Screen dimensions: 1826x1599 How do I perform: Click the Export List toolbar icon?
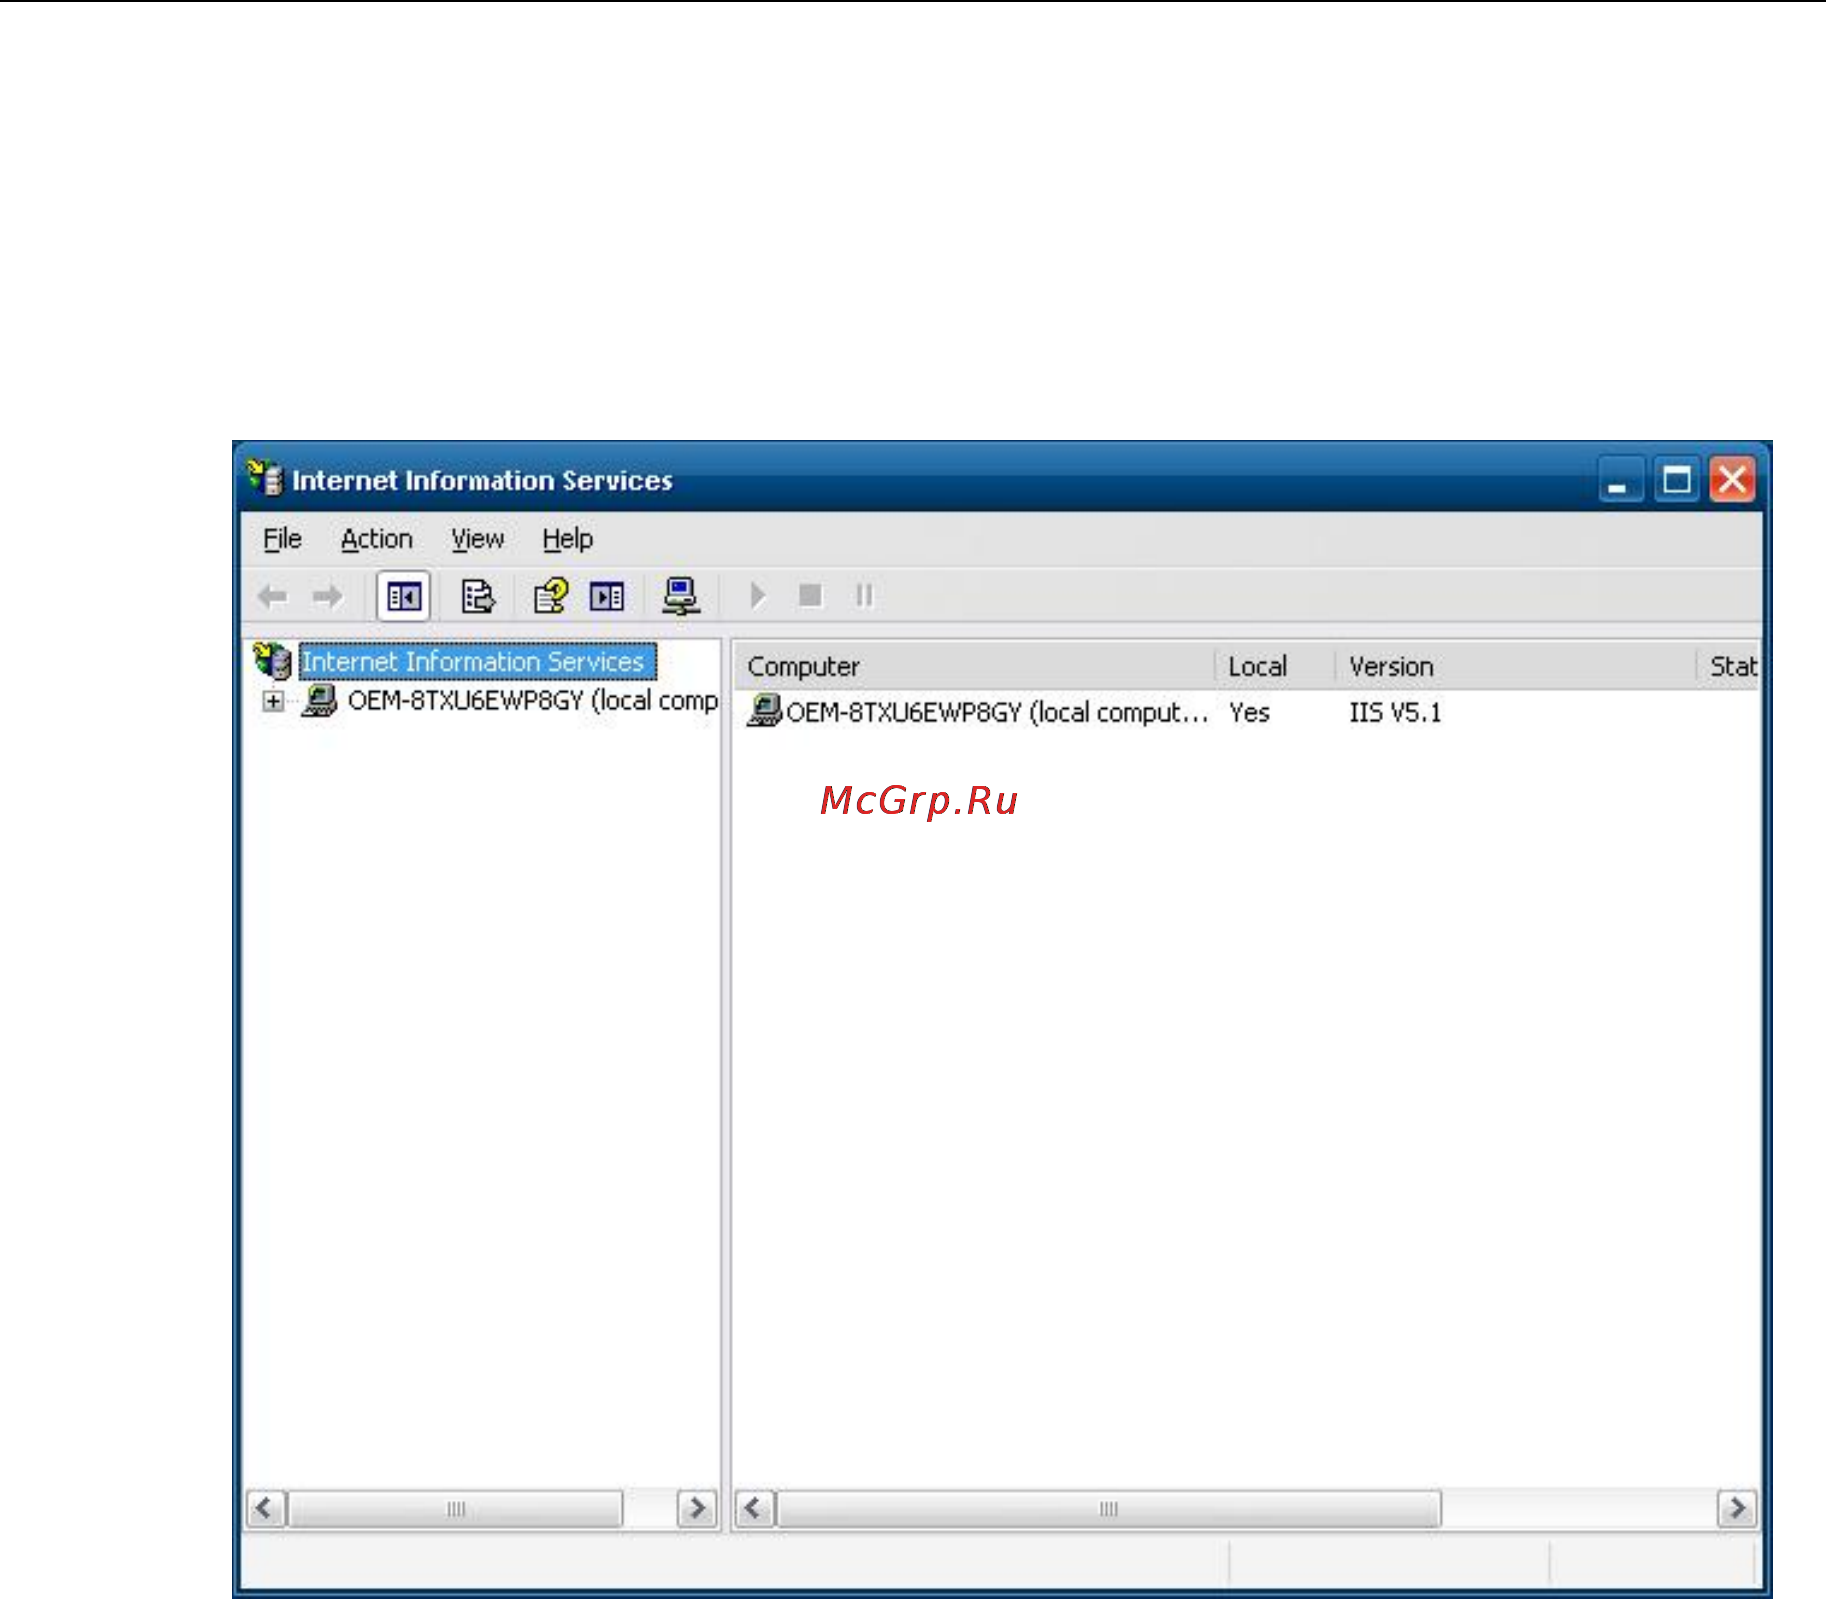[478, 597]
